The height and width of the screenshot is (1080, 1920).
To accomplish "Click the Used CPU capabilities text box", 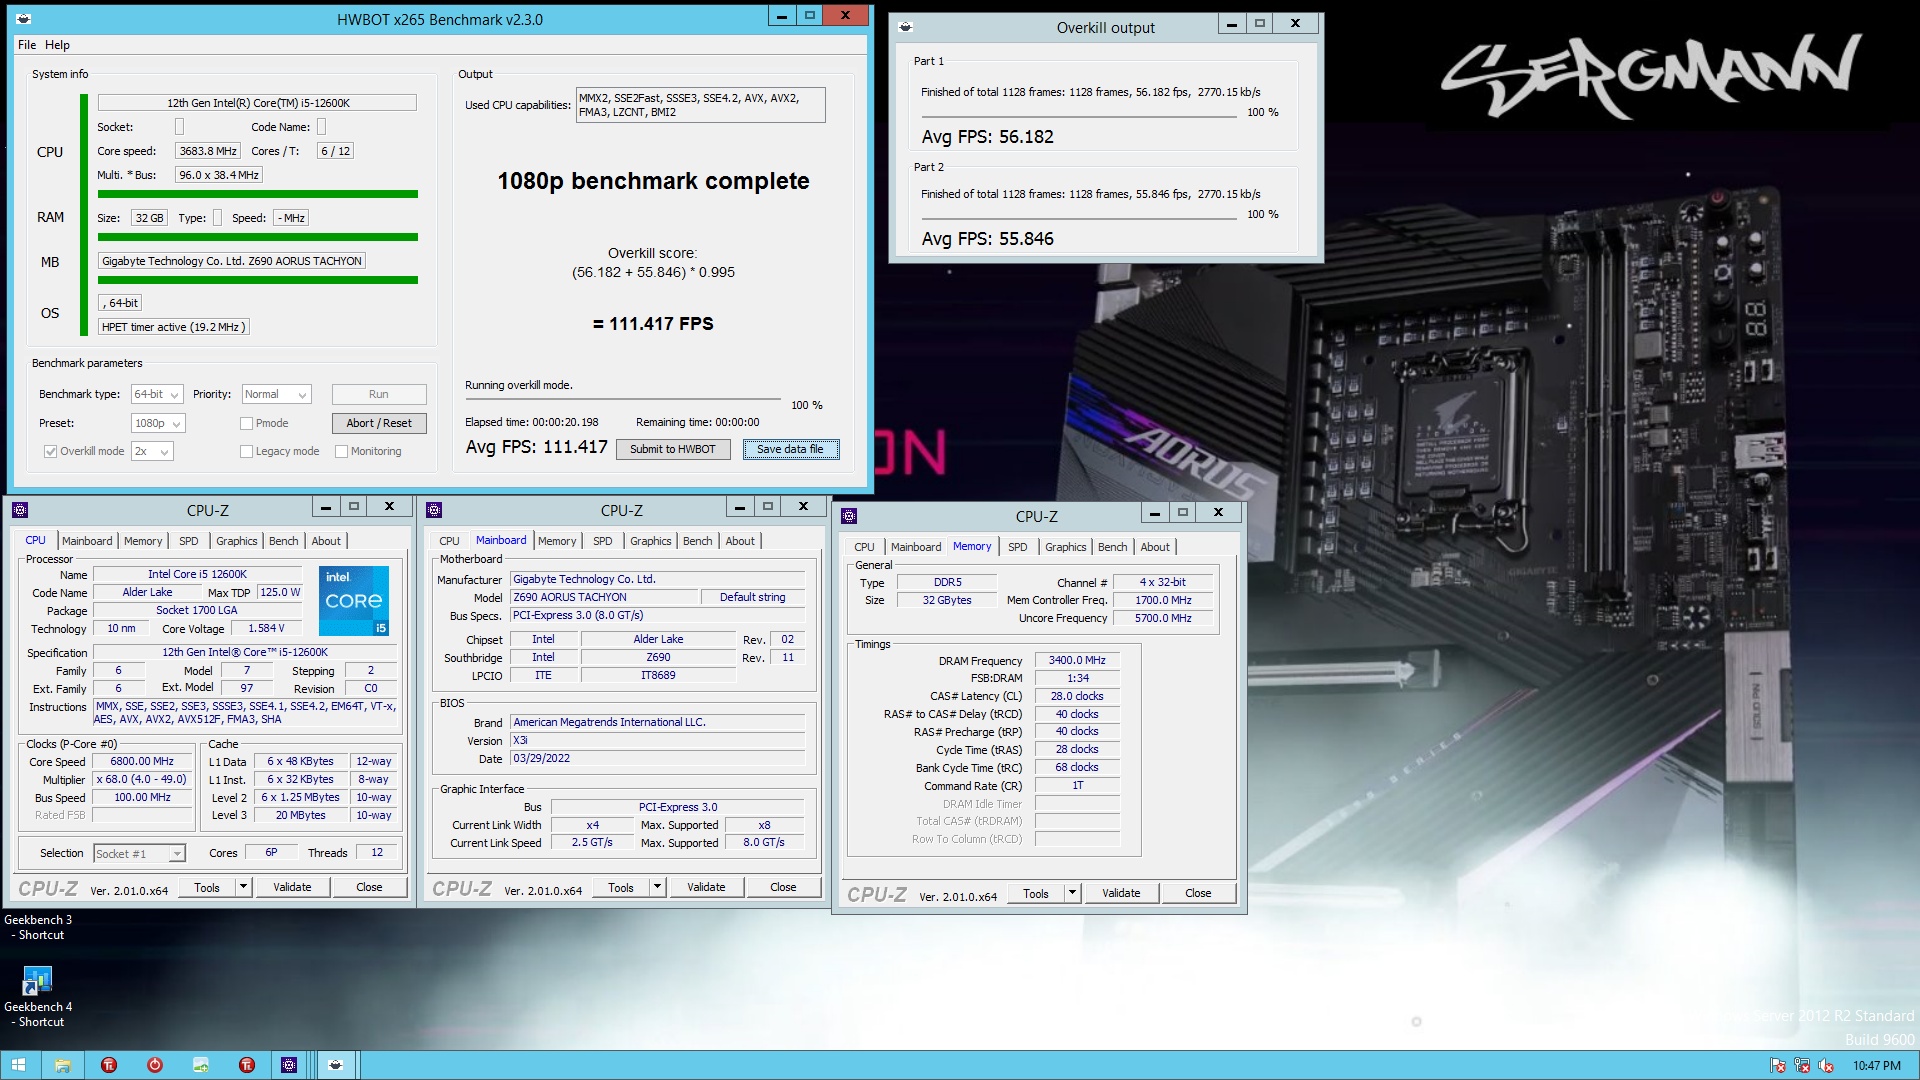I will (700, 105).
